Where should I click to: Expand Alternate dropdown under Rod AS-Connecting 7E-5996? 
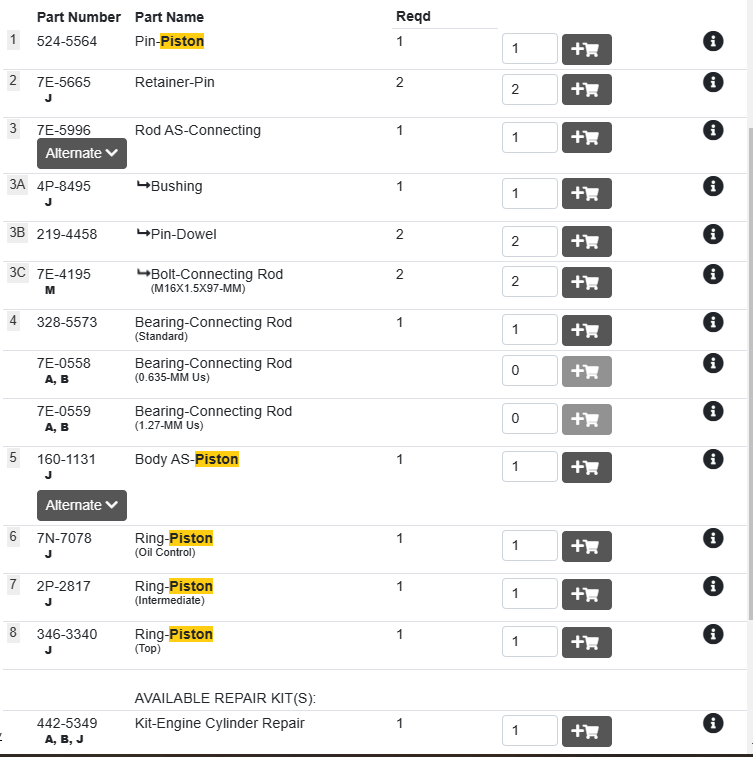(x=82, y=153)
